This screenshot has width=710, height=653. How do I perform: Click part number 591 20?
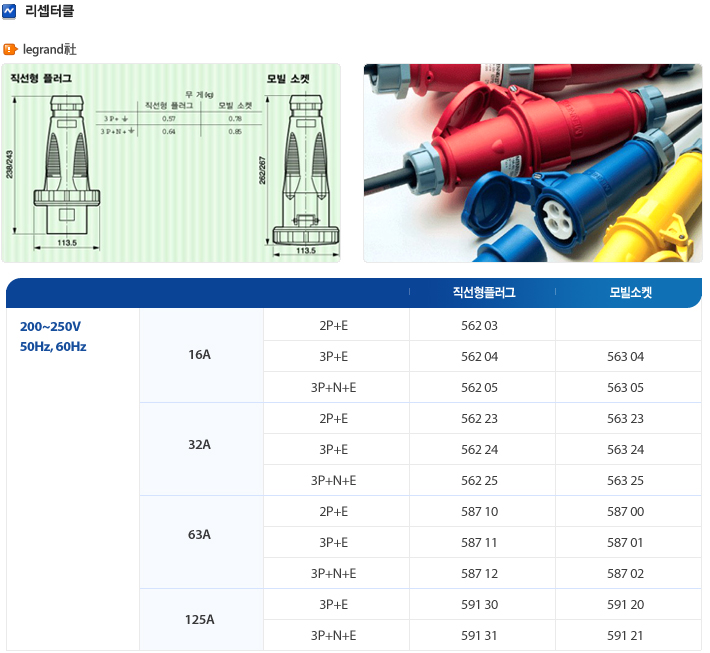tap(625, 604)
